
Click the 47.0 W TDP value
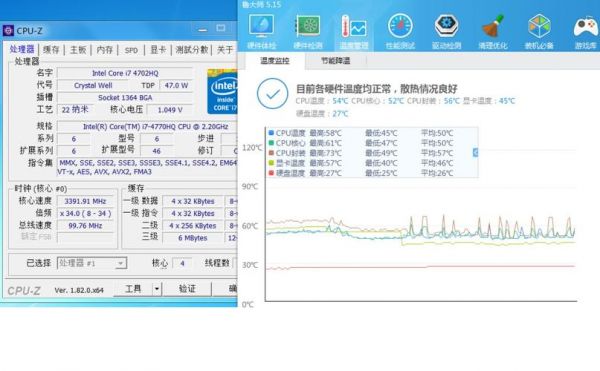click(x=176, y=85)
